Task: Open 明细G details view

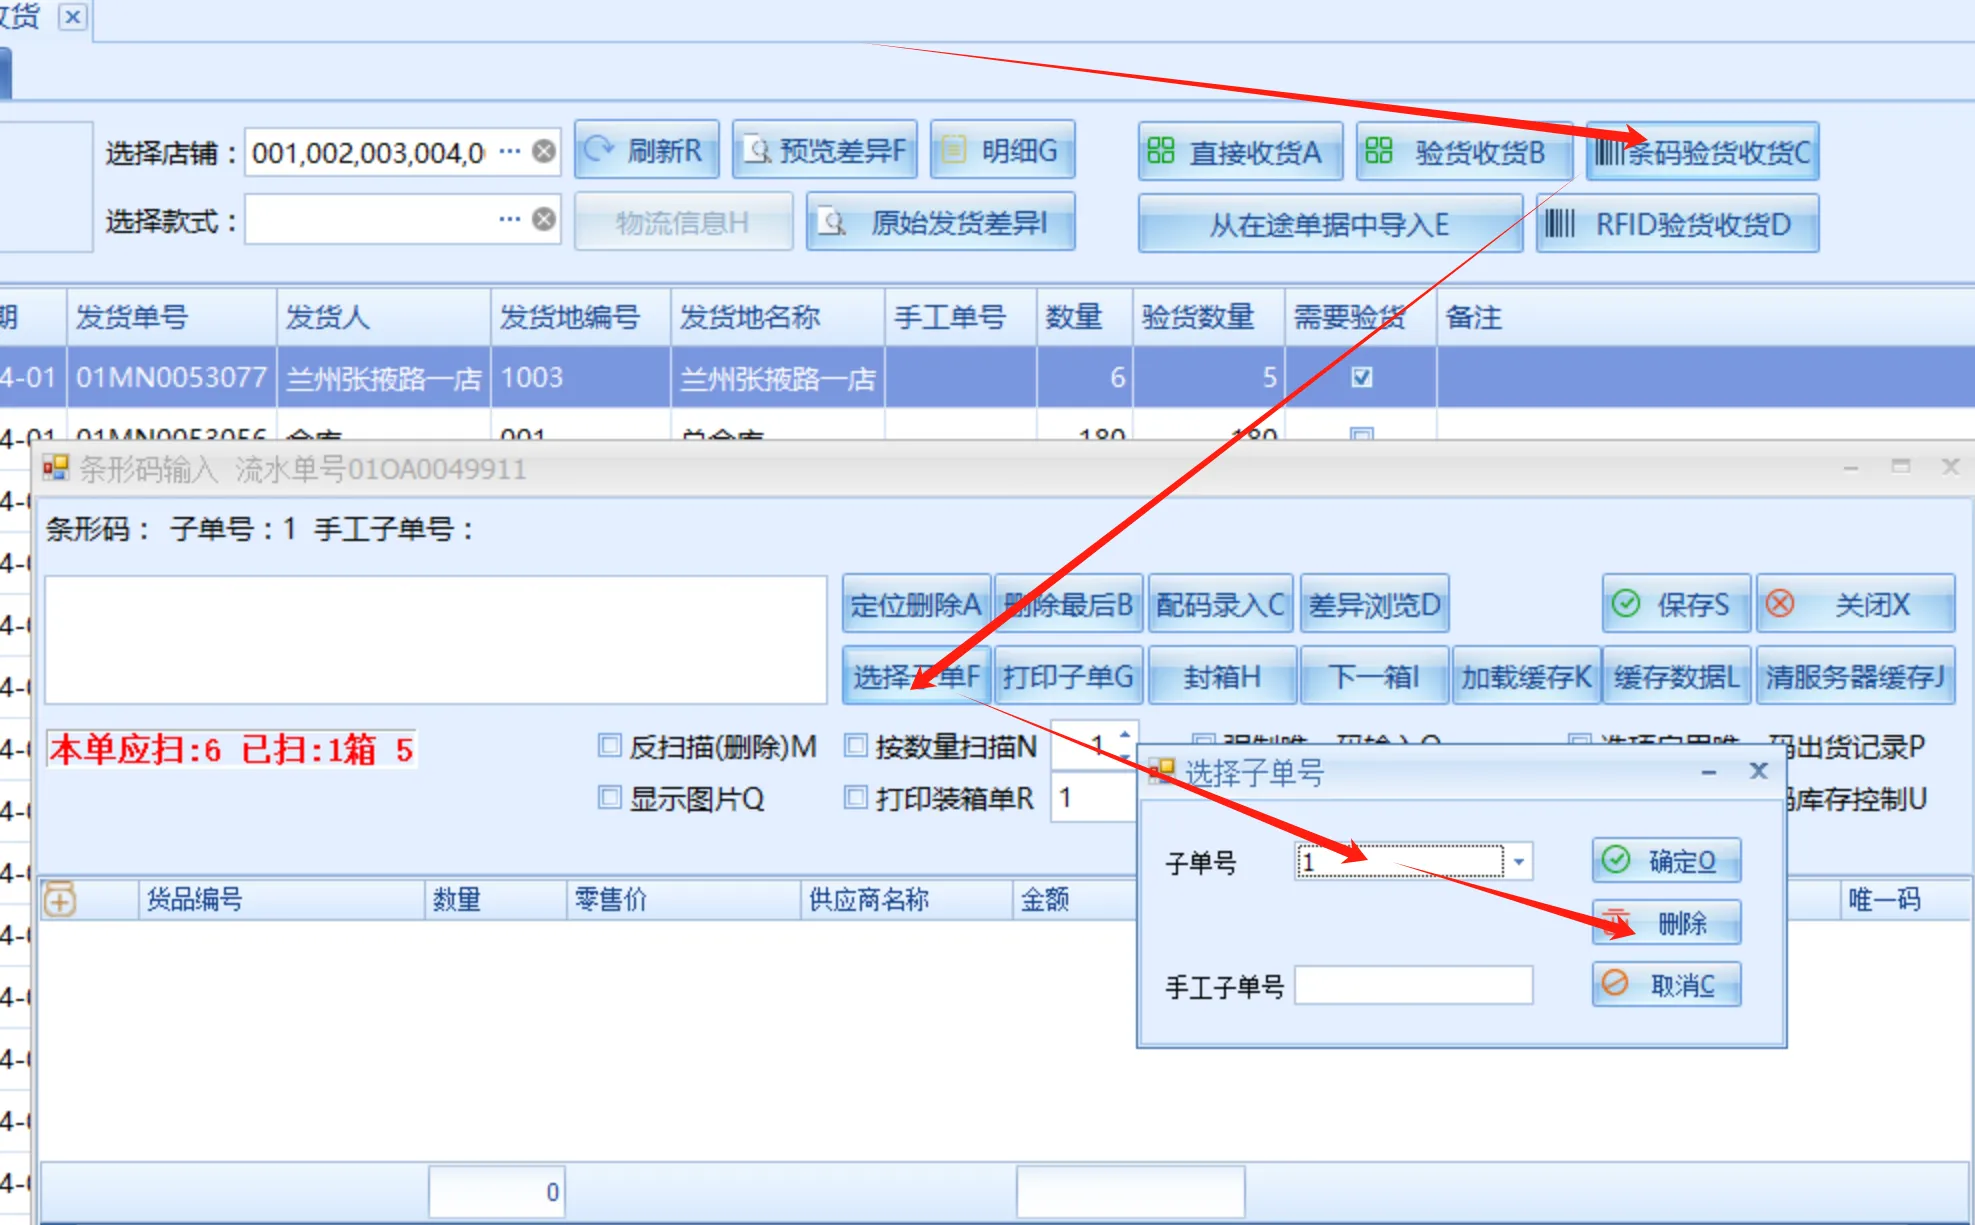Action: (1002, 151)
